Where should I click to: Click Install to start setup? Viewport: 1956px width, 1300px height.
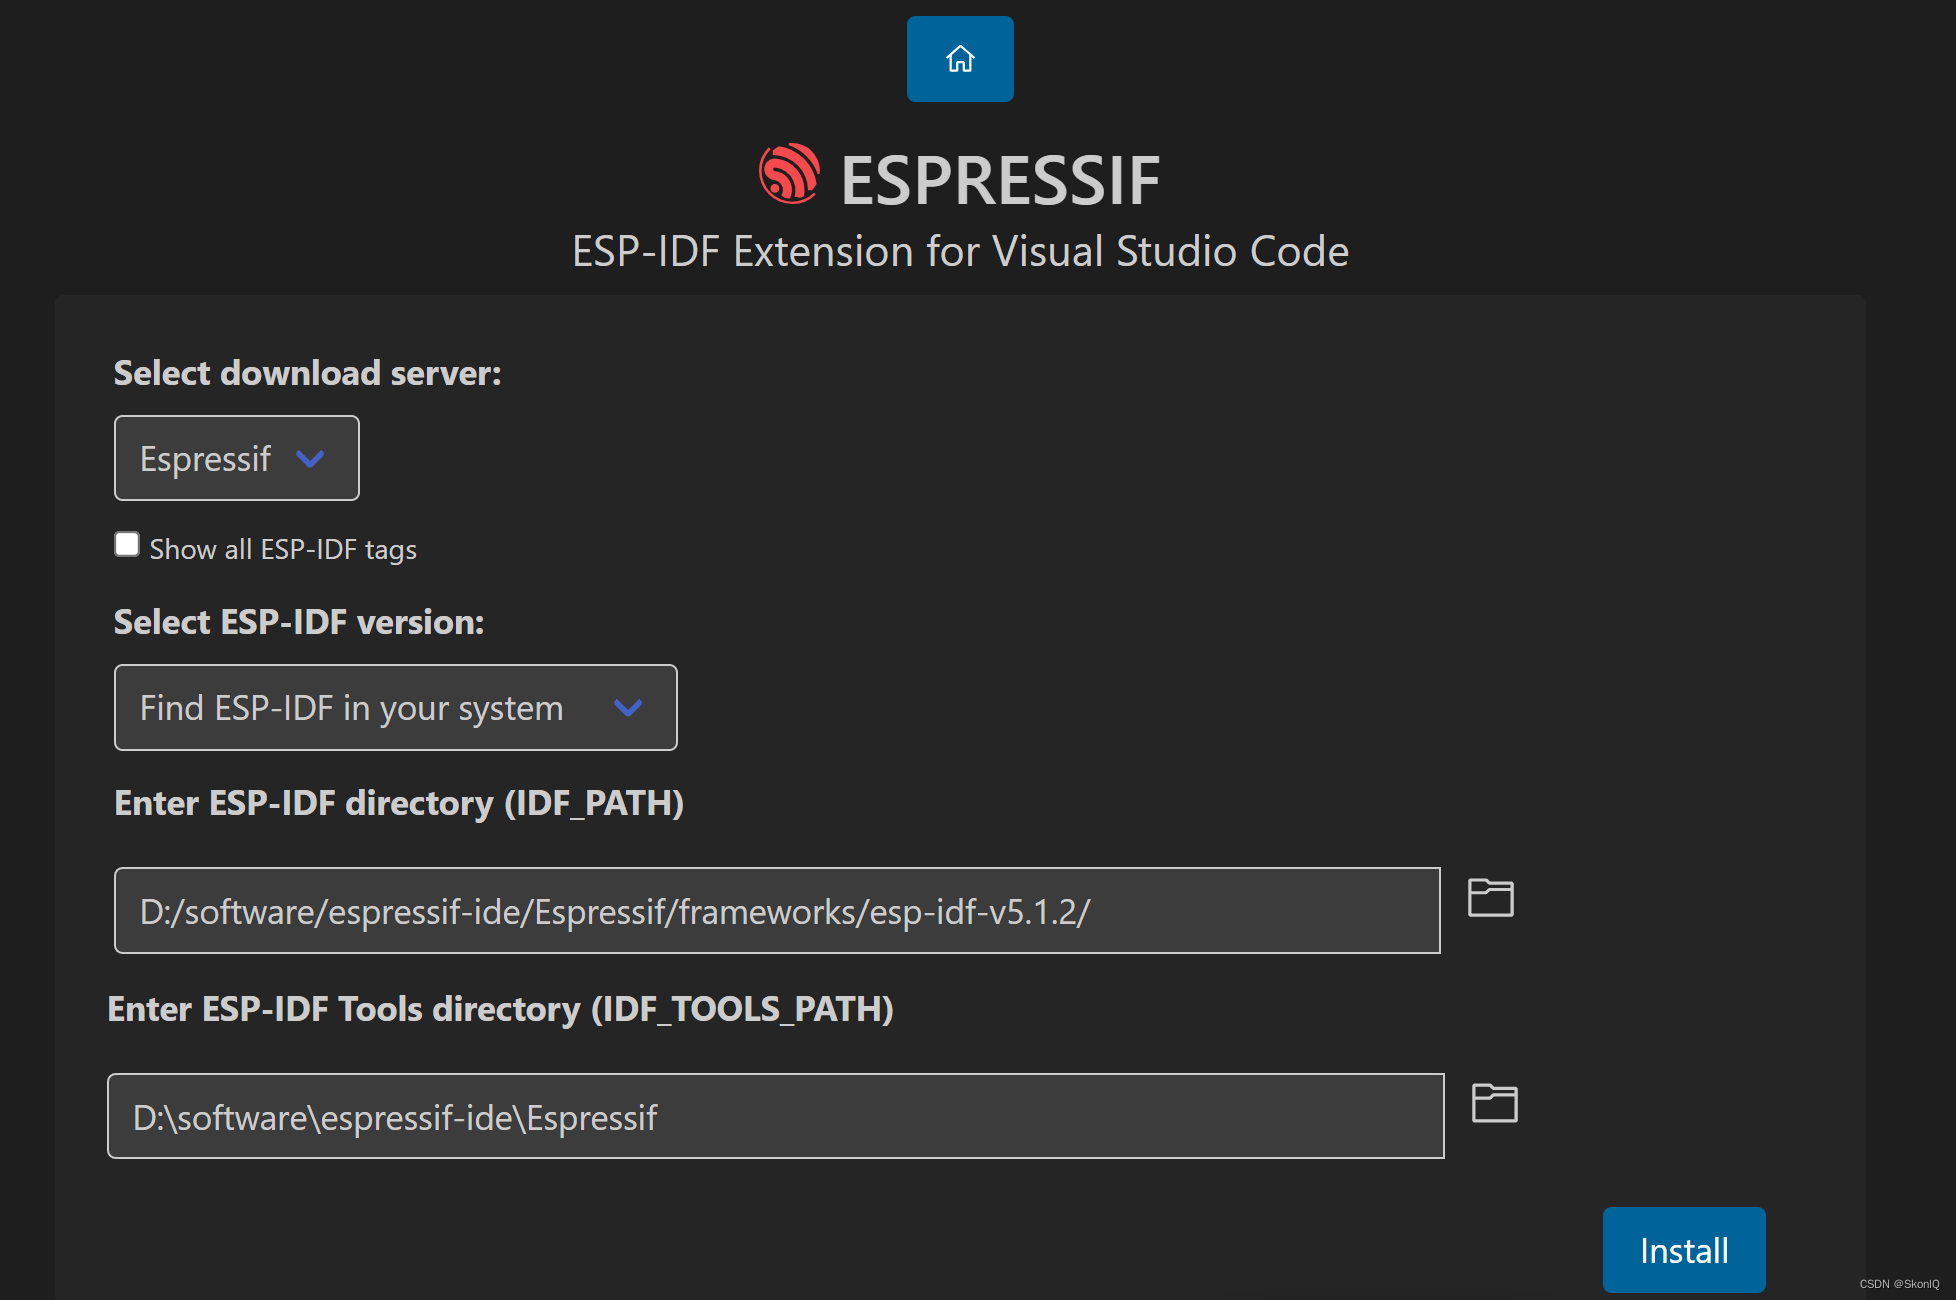(x=1684, y=1249)
